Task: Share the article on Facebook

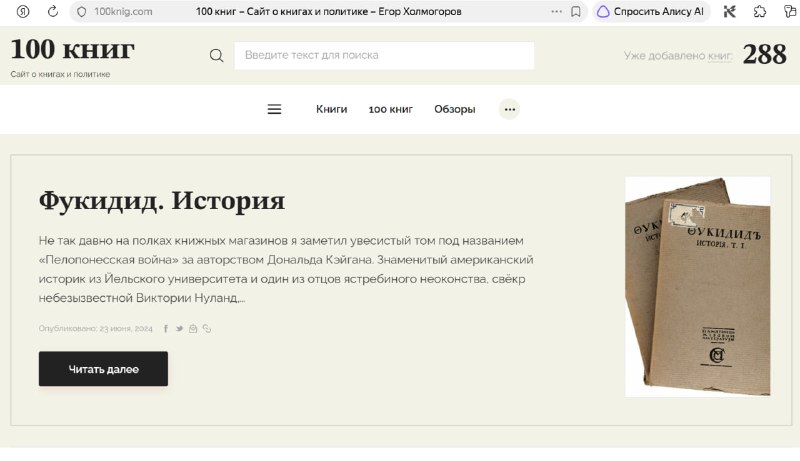Action: point(166,329)
